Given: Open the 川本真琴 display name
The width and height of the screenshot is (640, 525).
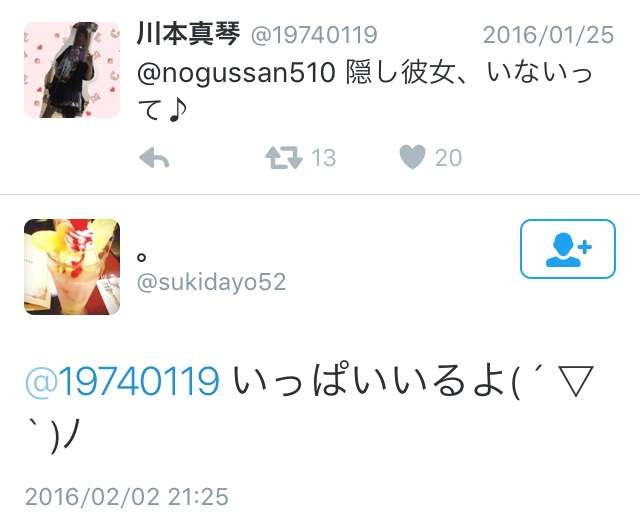Looking at the screenshot, I should coord(188,34).
